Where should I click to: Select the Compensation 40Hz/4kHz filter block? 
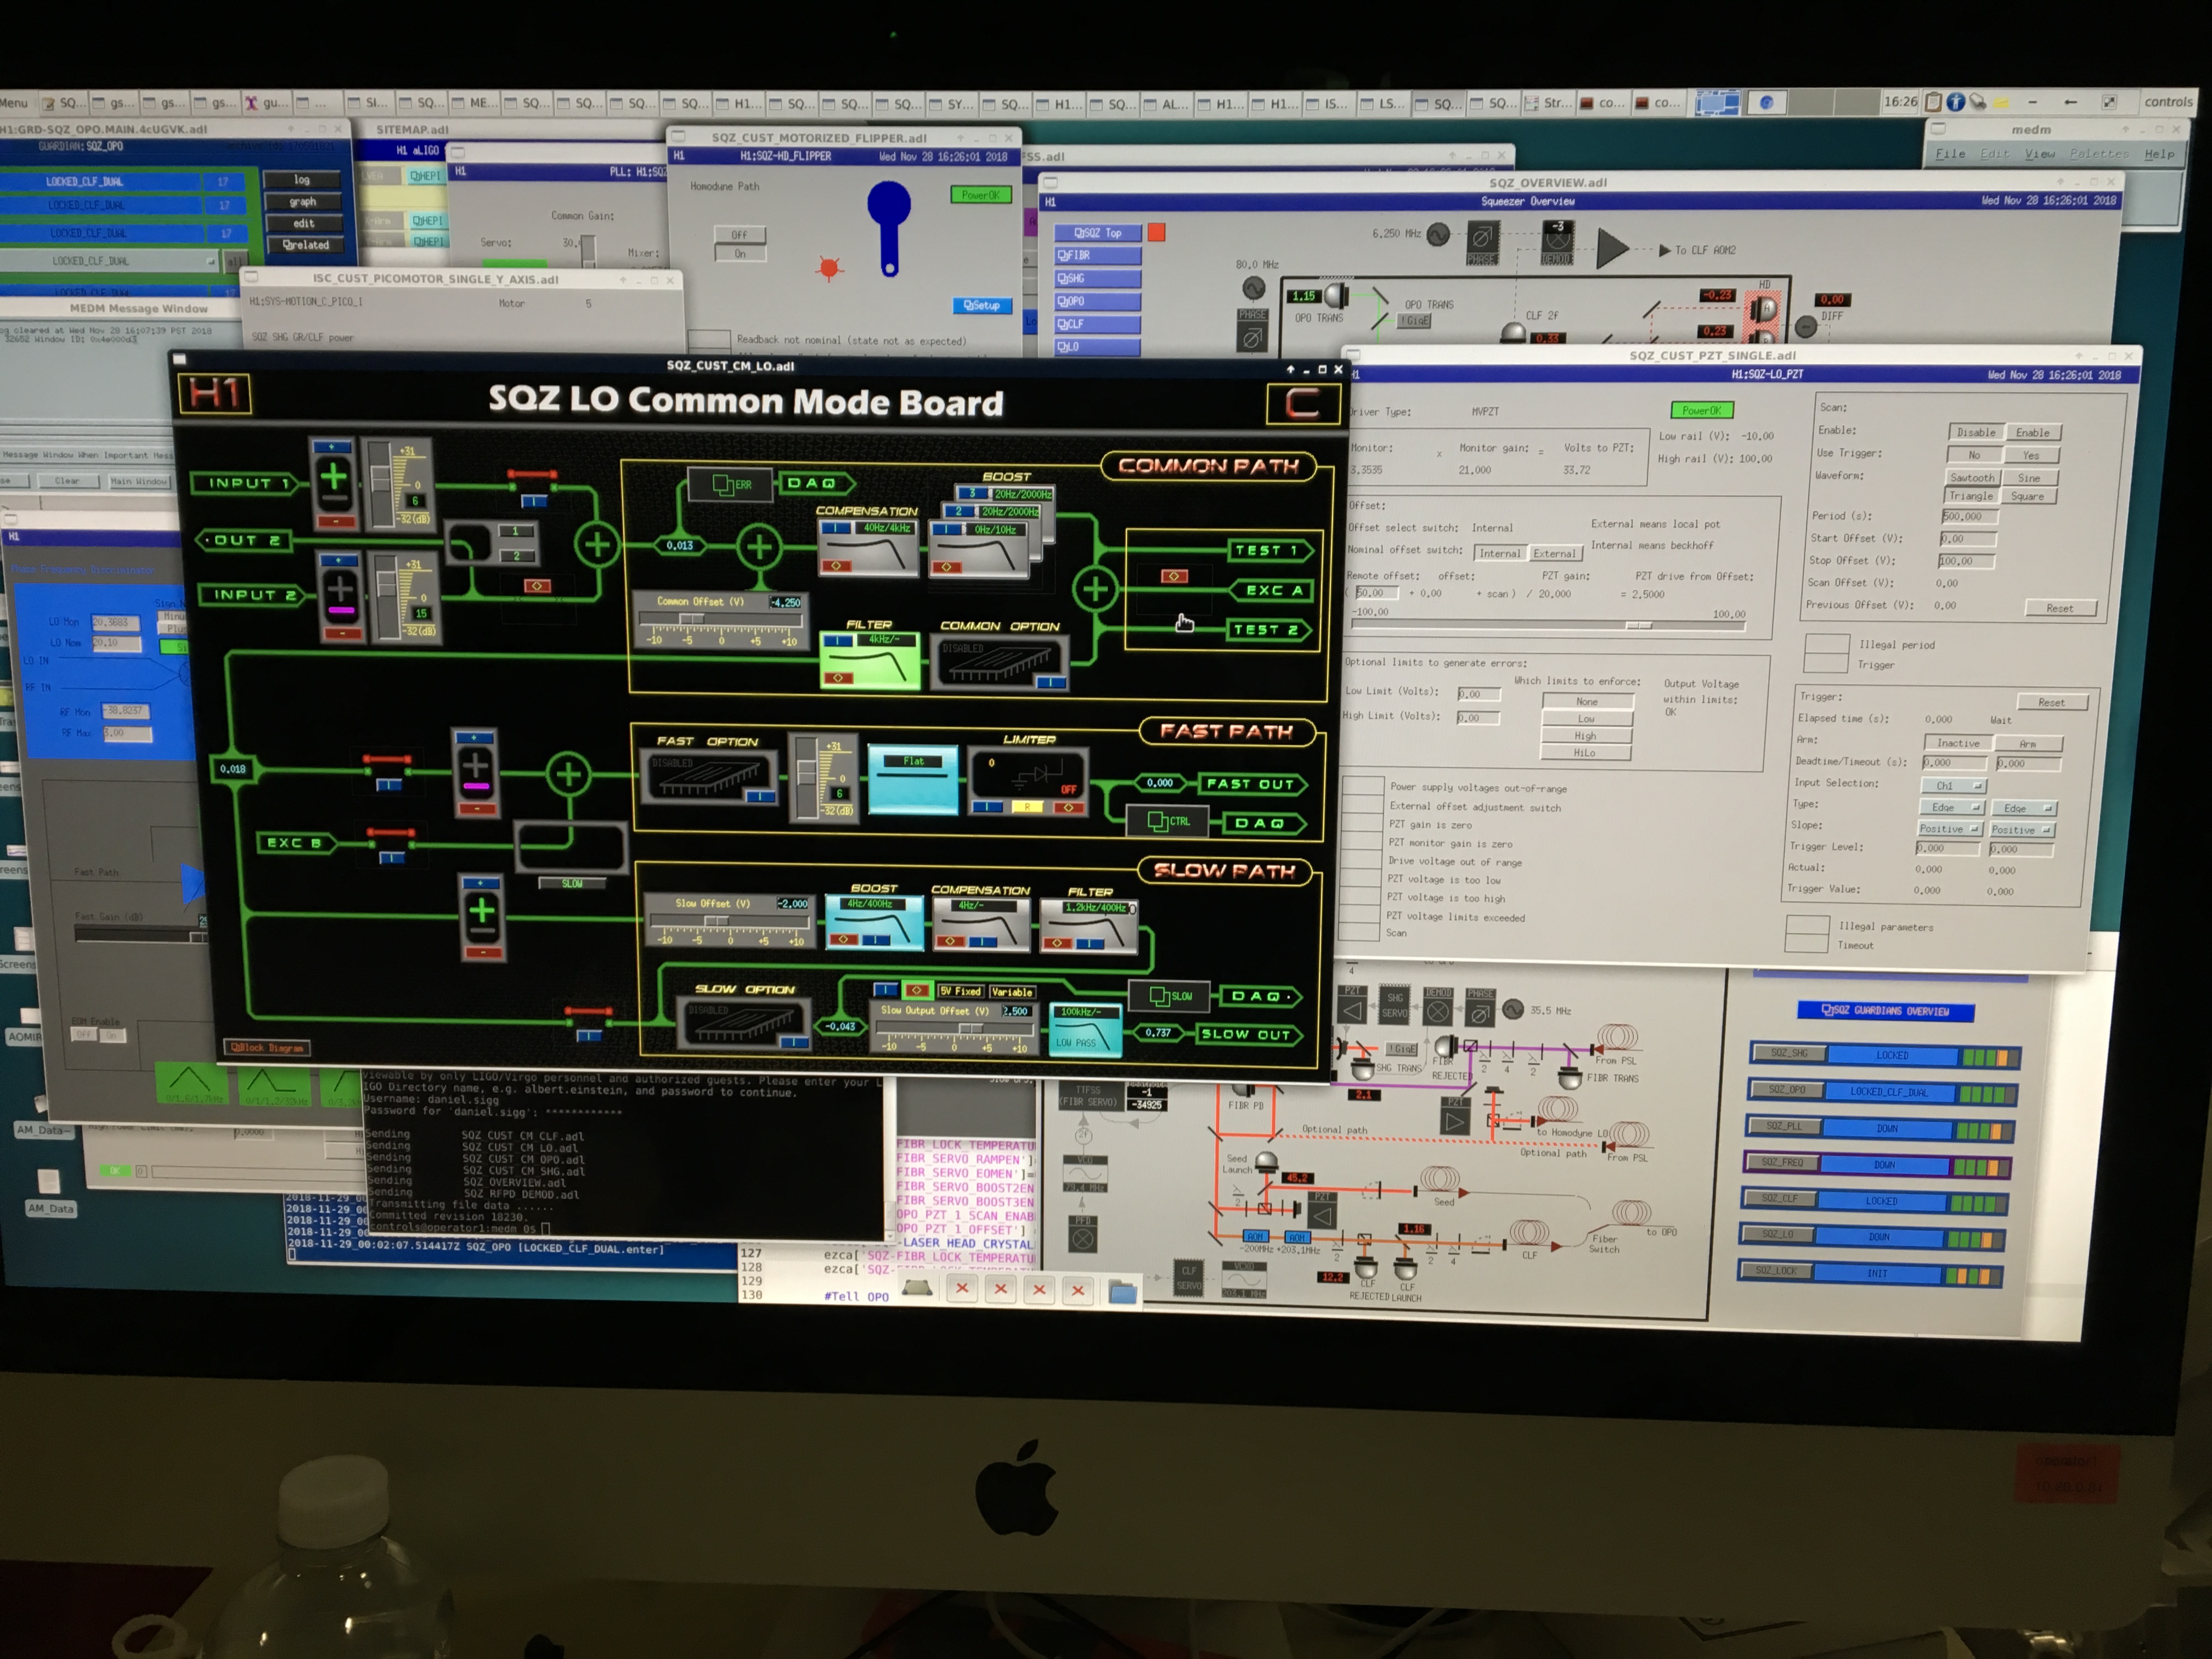click(868, 549)
